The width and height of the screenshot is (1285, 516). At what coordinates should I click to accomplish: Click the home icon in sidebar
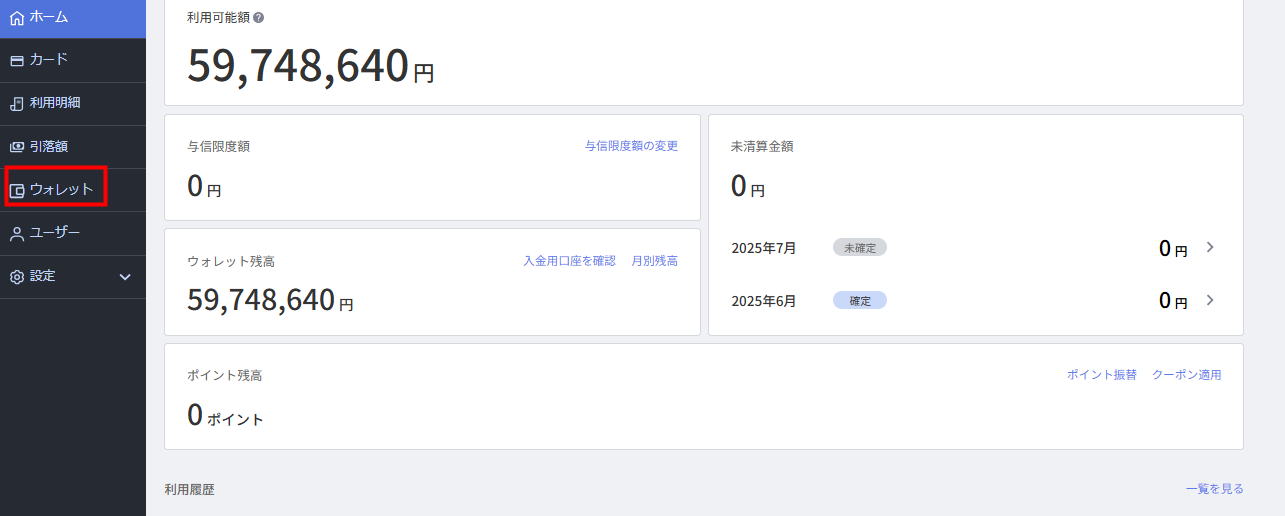(16, 17)
